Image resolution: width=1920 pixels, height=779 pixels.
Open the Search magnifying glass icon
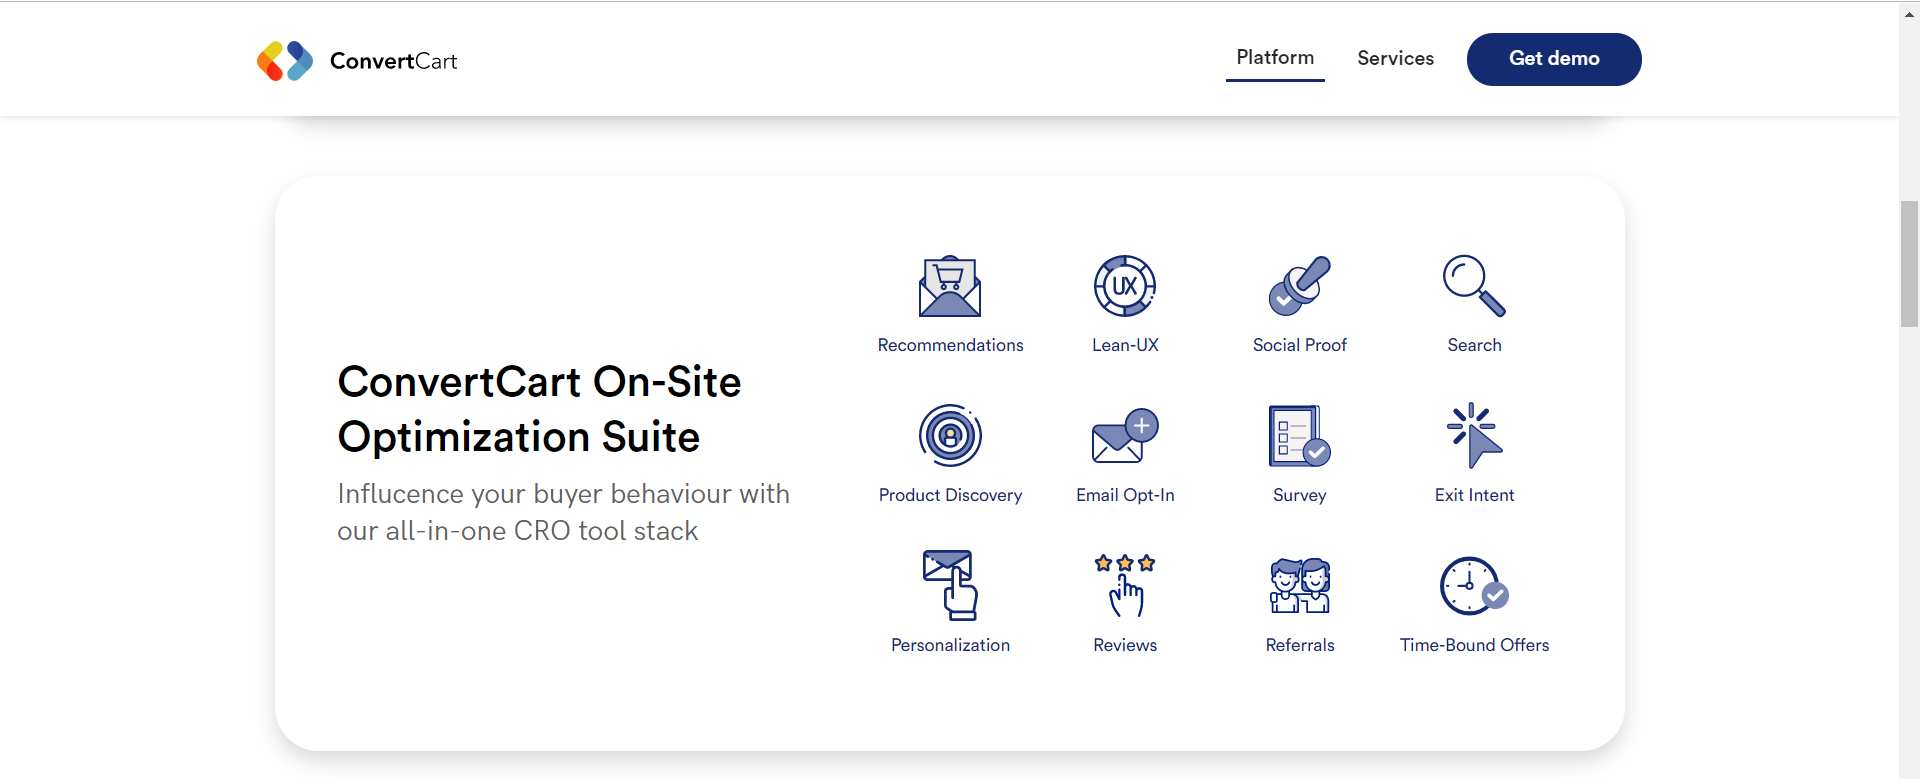click(x=1473, y=286)
